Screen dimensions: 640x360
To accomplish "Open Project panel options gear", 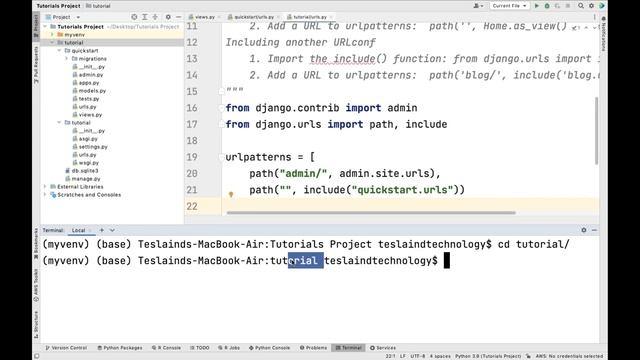I will coord(168,17).
